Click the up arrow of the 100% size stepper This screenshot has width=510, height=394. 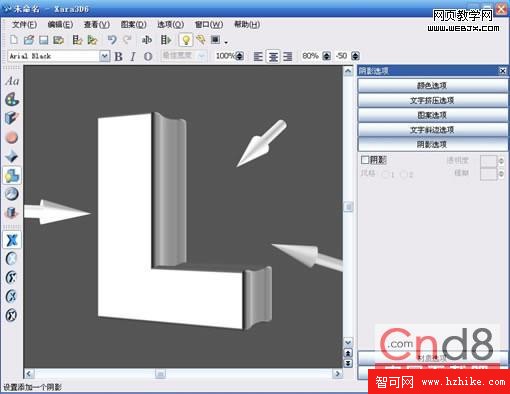point(240,53)
